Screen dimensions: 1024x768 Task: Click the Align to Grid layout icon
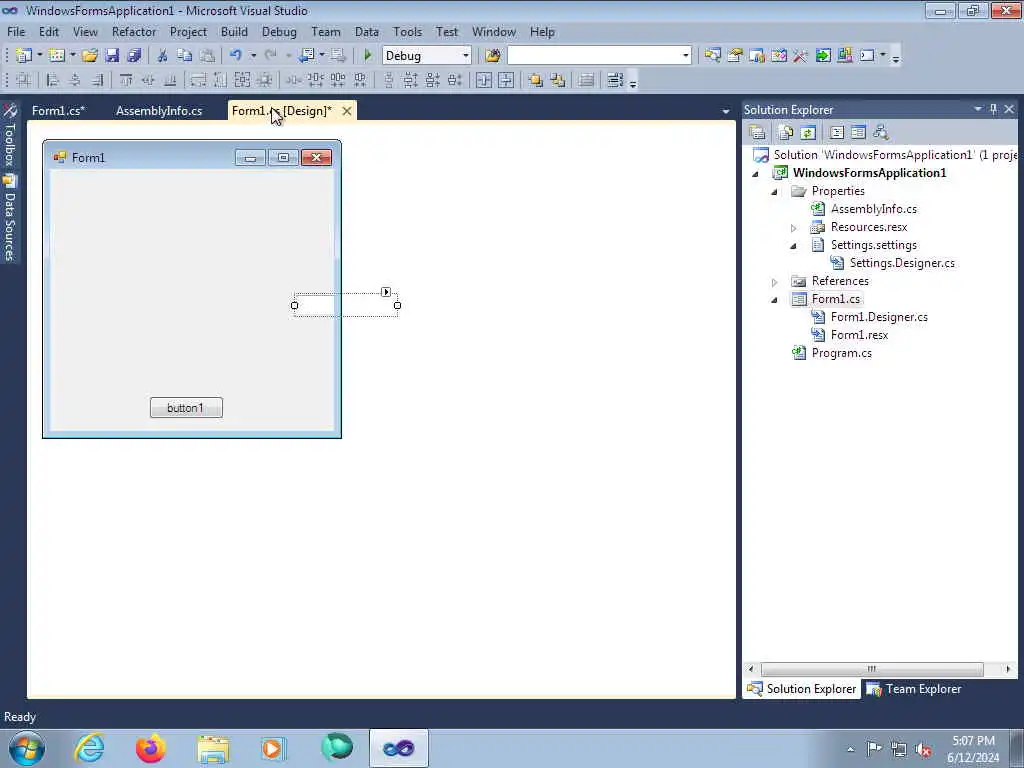coord(24,80)
